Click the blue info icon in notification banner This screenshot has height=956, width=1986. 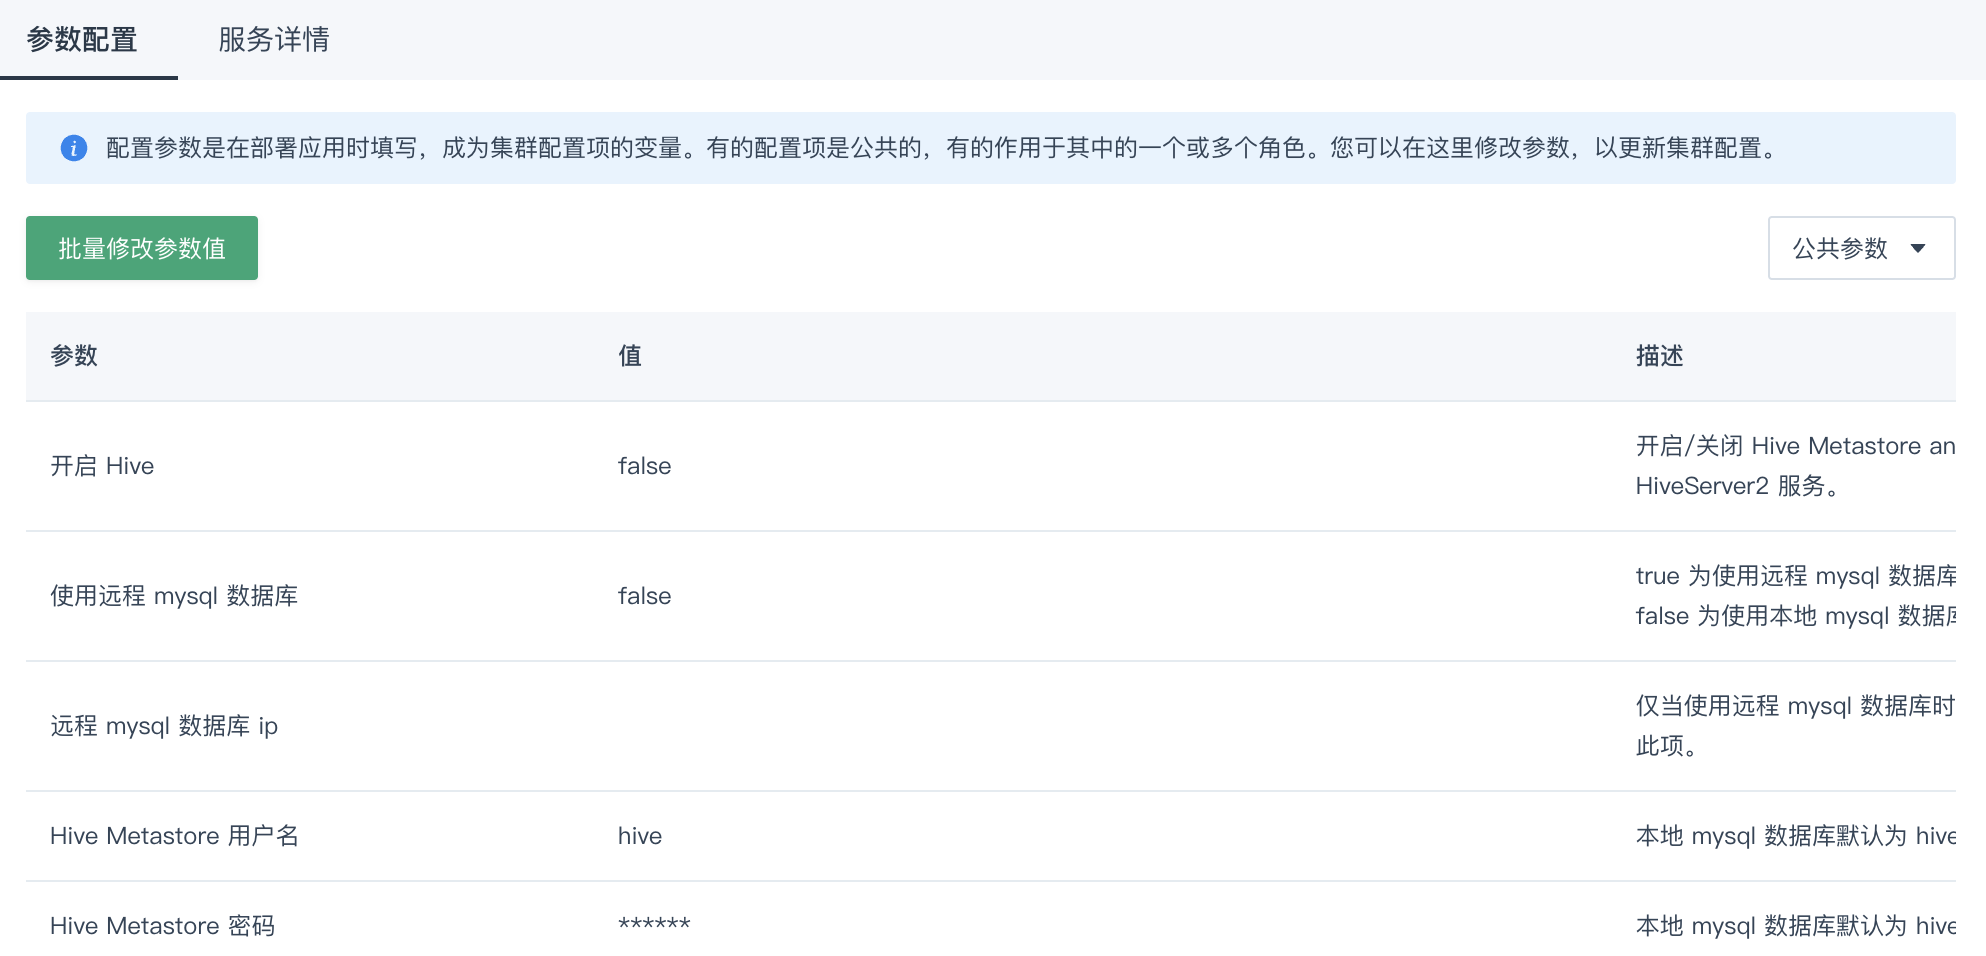tap(73, 148)
